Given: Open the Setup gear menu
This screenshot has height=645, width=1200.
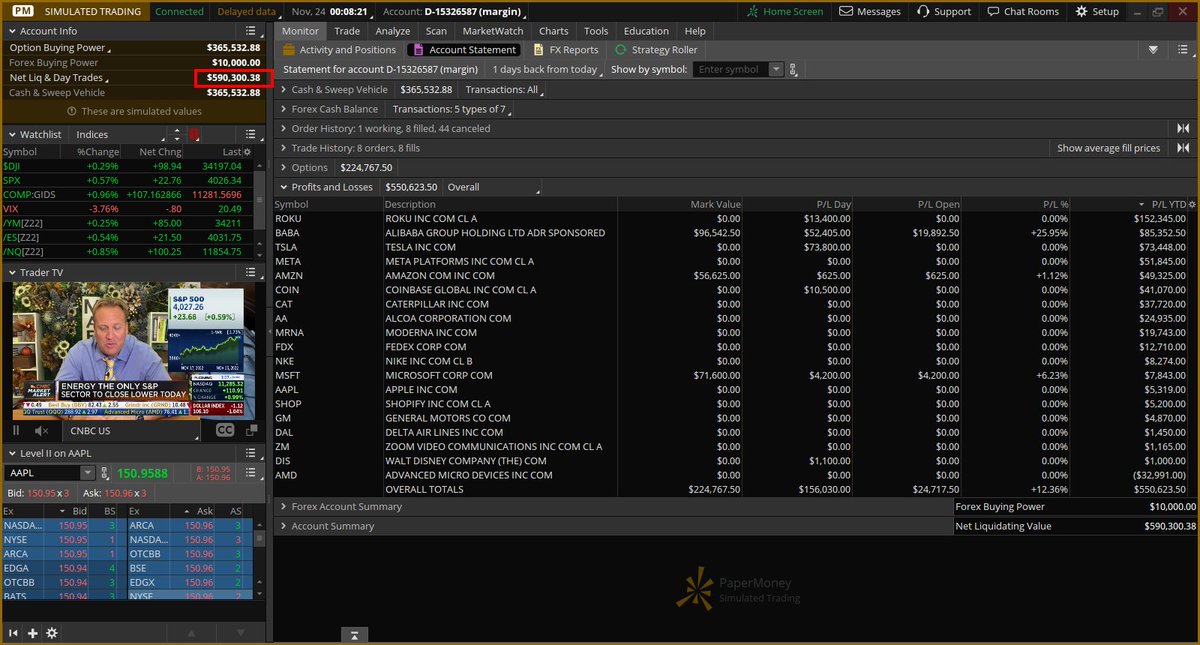Looking at the screenshot, I should (1098, 11).
